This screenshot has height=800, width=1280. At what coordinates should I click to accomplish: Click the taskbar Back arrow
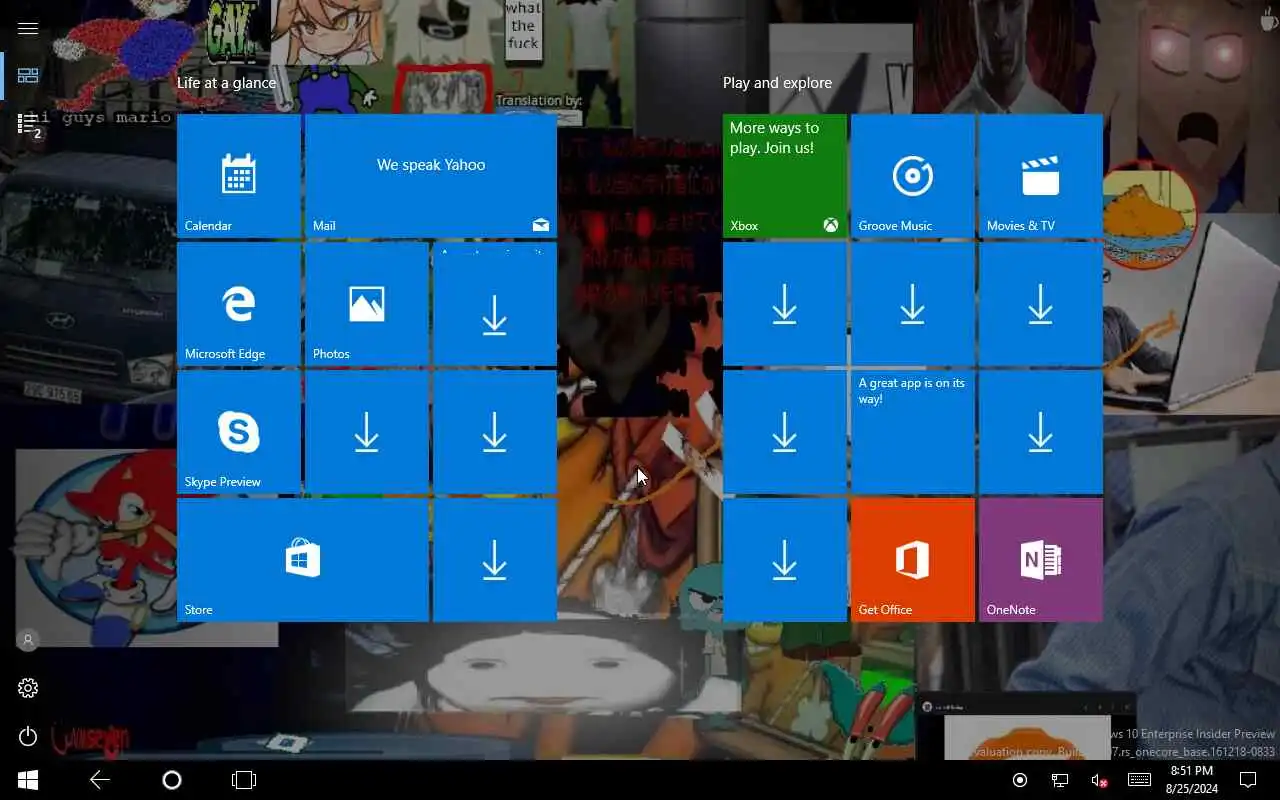click(100, 780)
